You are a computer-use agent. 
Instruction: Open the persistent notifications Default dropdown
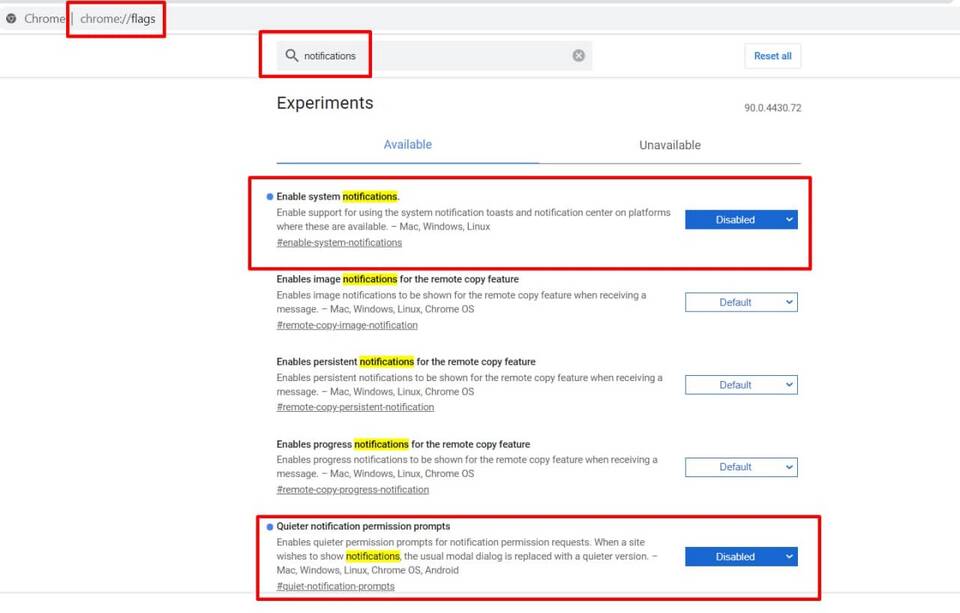click(x=741, y=385)
